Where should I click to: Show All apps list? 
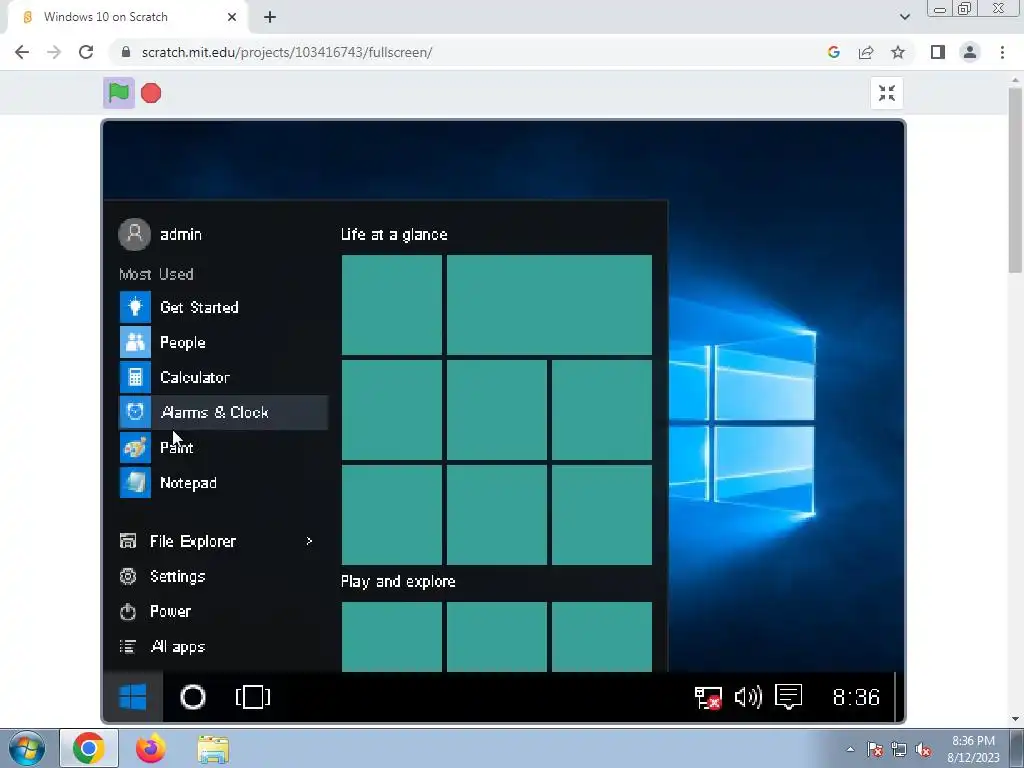(x=163, y=647)
